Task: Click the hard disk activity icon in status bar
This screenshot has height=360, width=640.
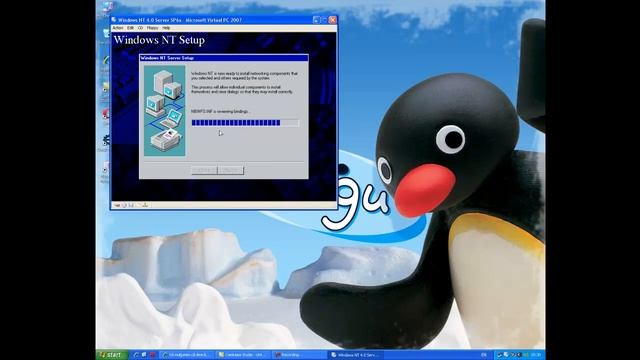Action: [116, 205]
